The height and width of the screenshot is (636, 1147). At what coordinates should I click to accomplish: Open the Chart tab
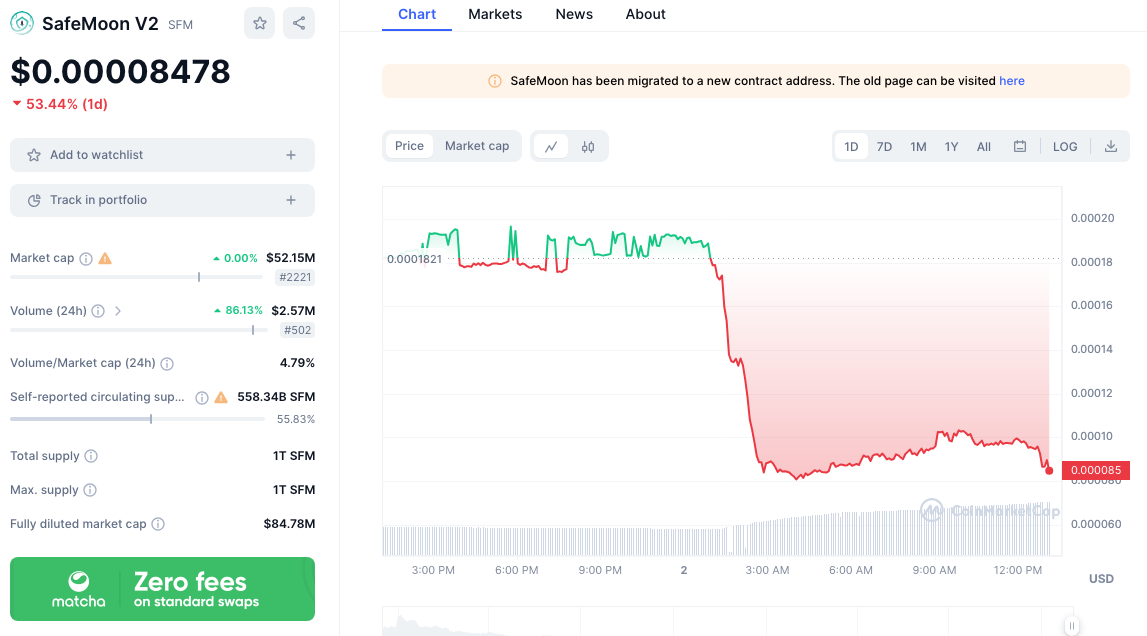[417, 15]
